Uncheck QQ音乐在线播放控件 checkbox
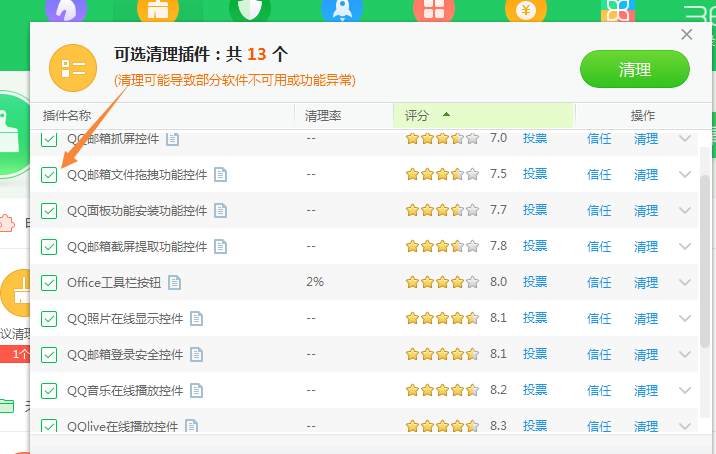Viewport: 716px width, 454px height. pyautogui.click(x=49, y=391)
